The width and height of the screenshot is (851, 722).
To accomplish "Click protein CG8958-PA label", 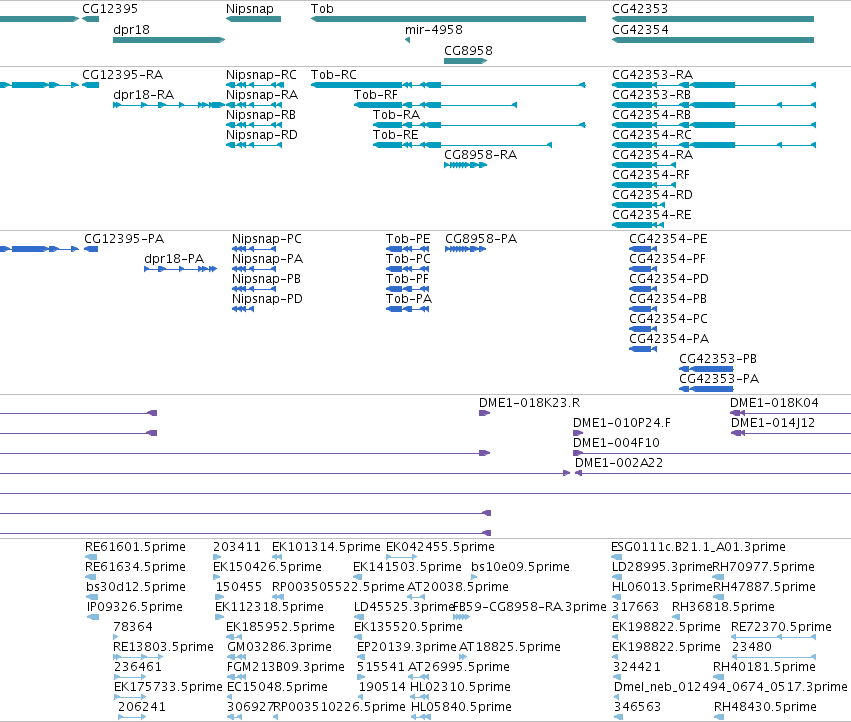I will click(x=481, y=239).
